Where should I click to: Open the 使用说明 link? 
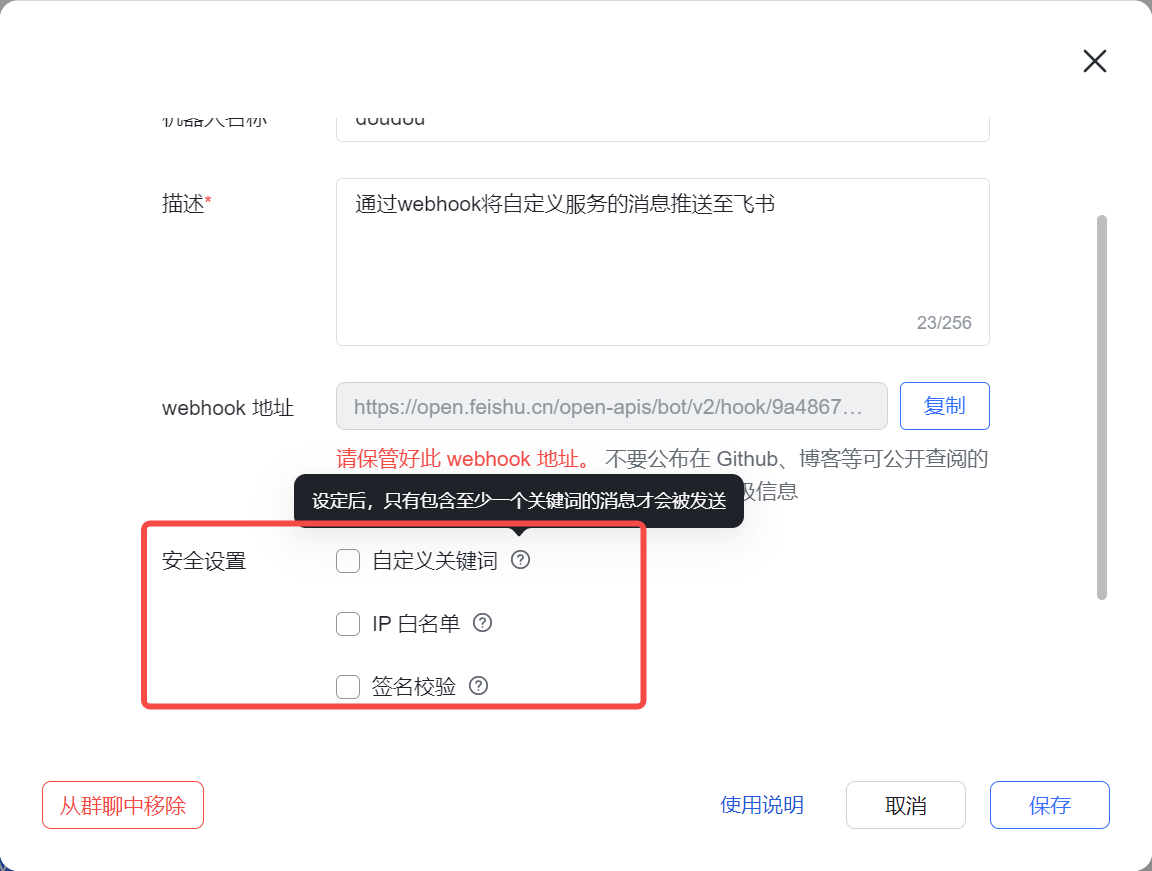tap(762, 805)
